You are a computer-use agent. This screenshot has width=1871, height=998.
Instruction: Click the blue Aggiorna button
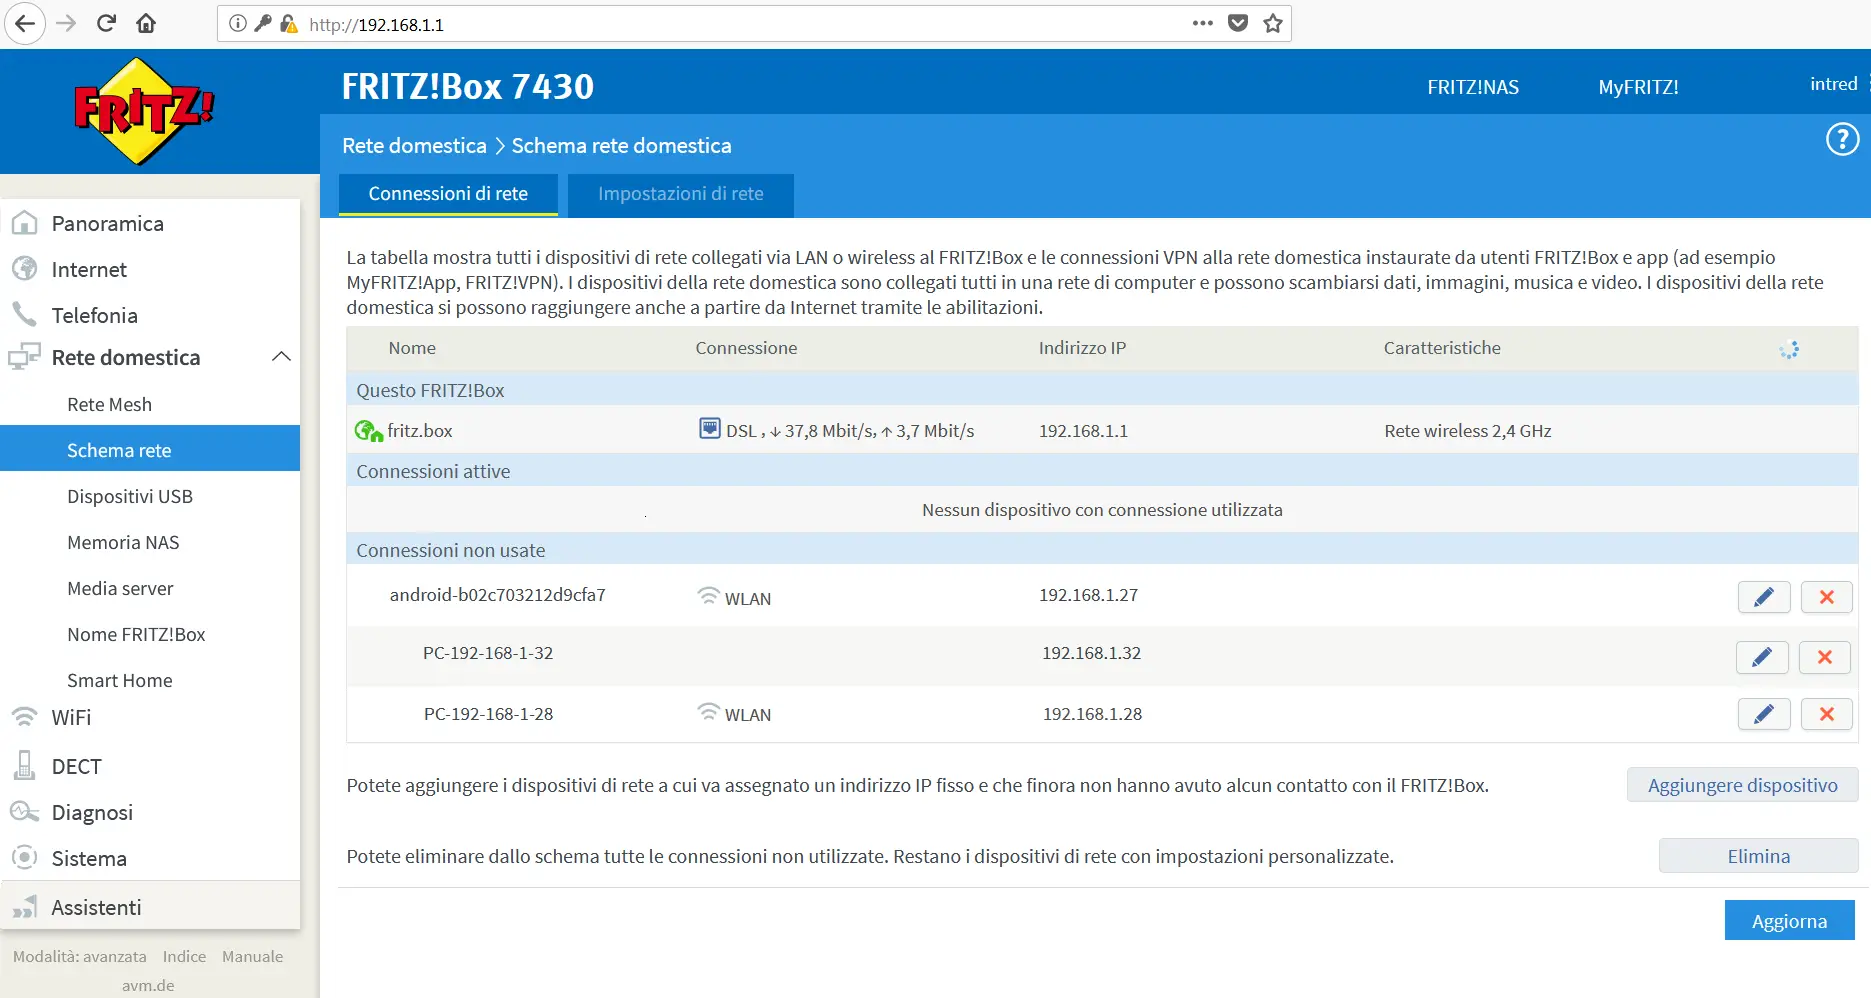(x=1789, y=921)
